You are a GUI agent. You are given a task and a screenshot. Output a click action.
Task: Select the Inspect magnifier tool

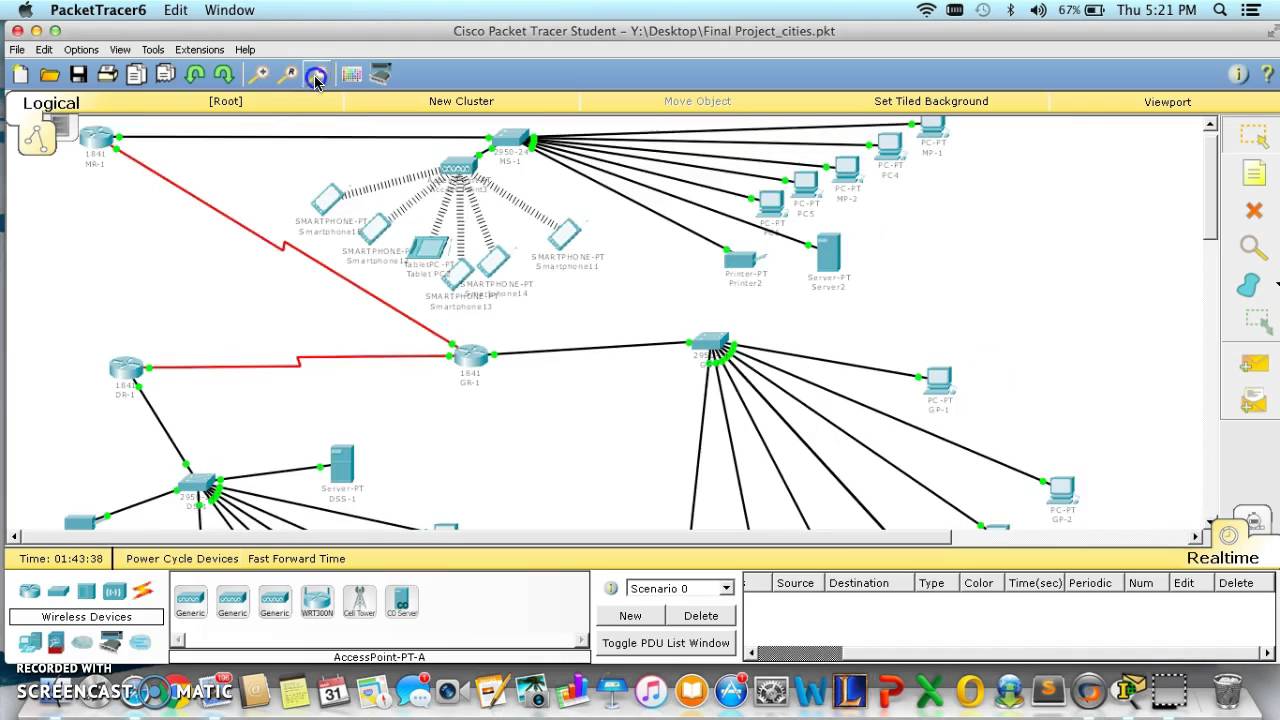[1254, 248]
